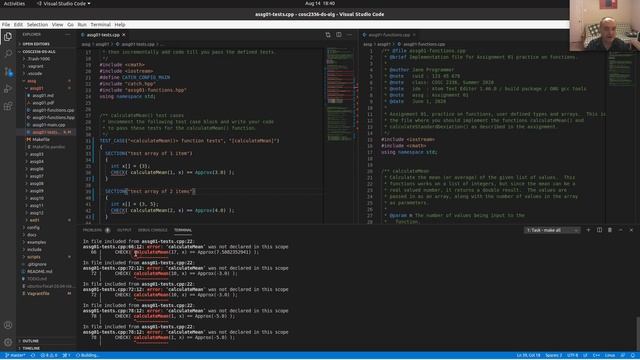Close the assg01-tests.cpp tab

click(x=124, y=35)
